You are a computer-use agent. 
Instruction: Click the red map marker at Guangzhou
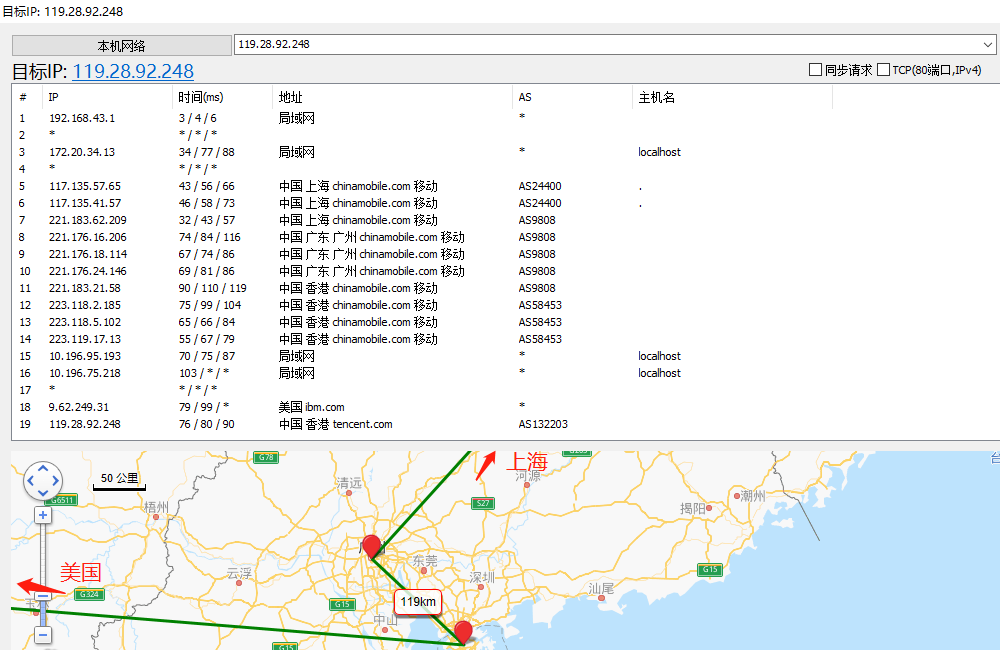tap(371, 547)
